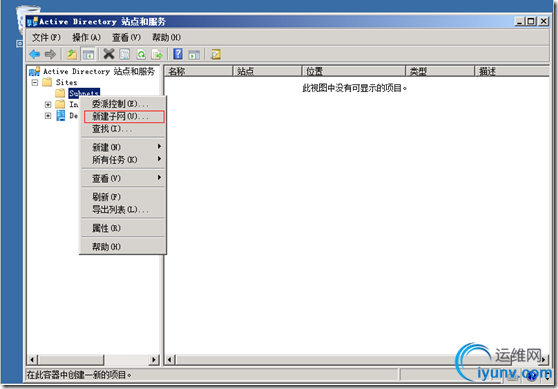Collapse the Sites tree node
This screenshot has height=389, width=558.
(35, 83)
